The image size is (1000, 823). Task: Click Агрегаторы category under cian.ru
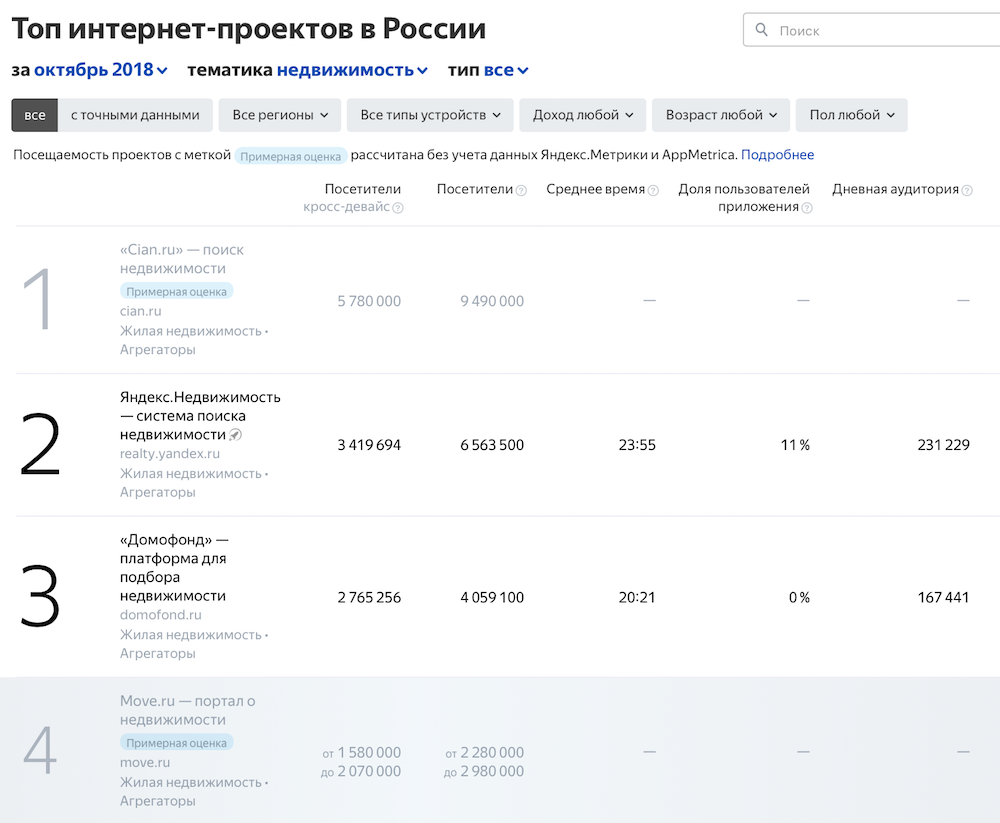[158, 350]
